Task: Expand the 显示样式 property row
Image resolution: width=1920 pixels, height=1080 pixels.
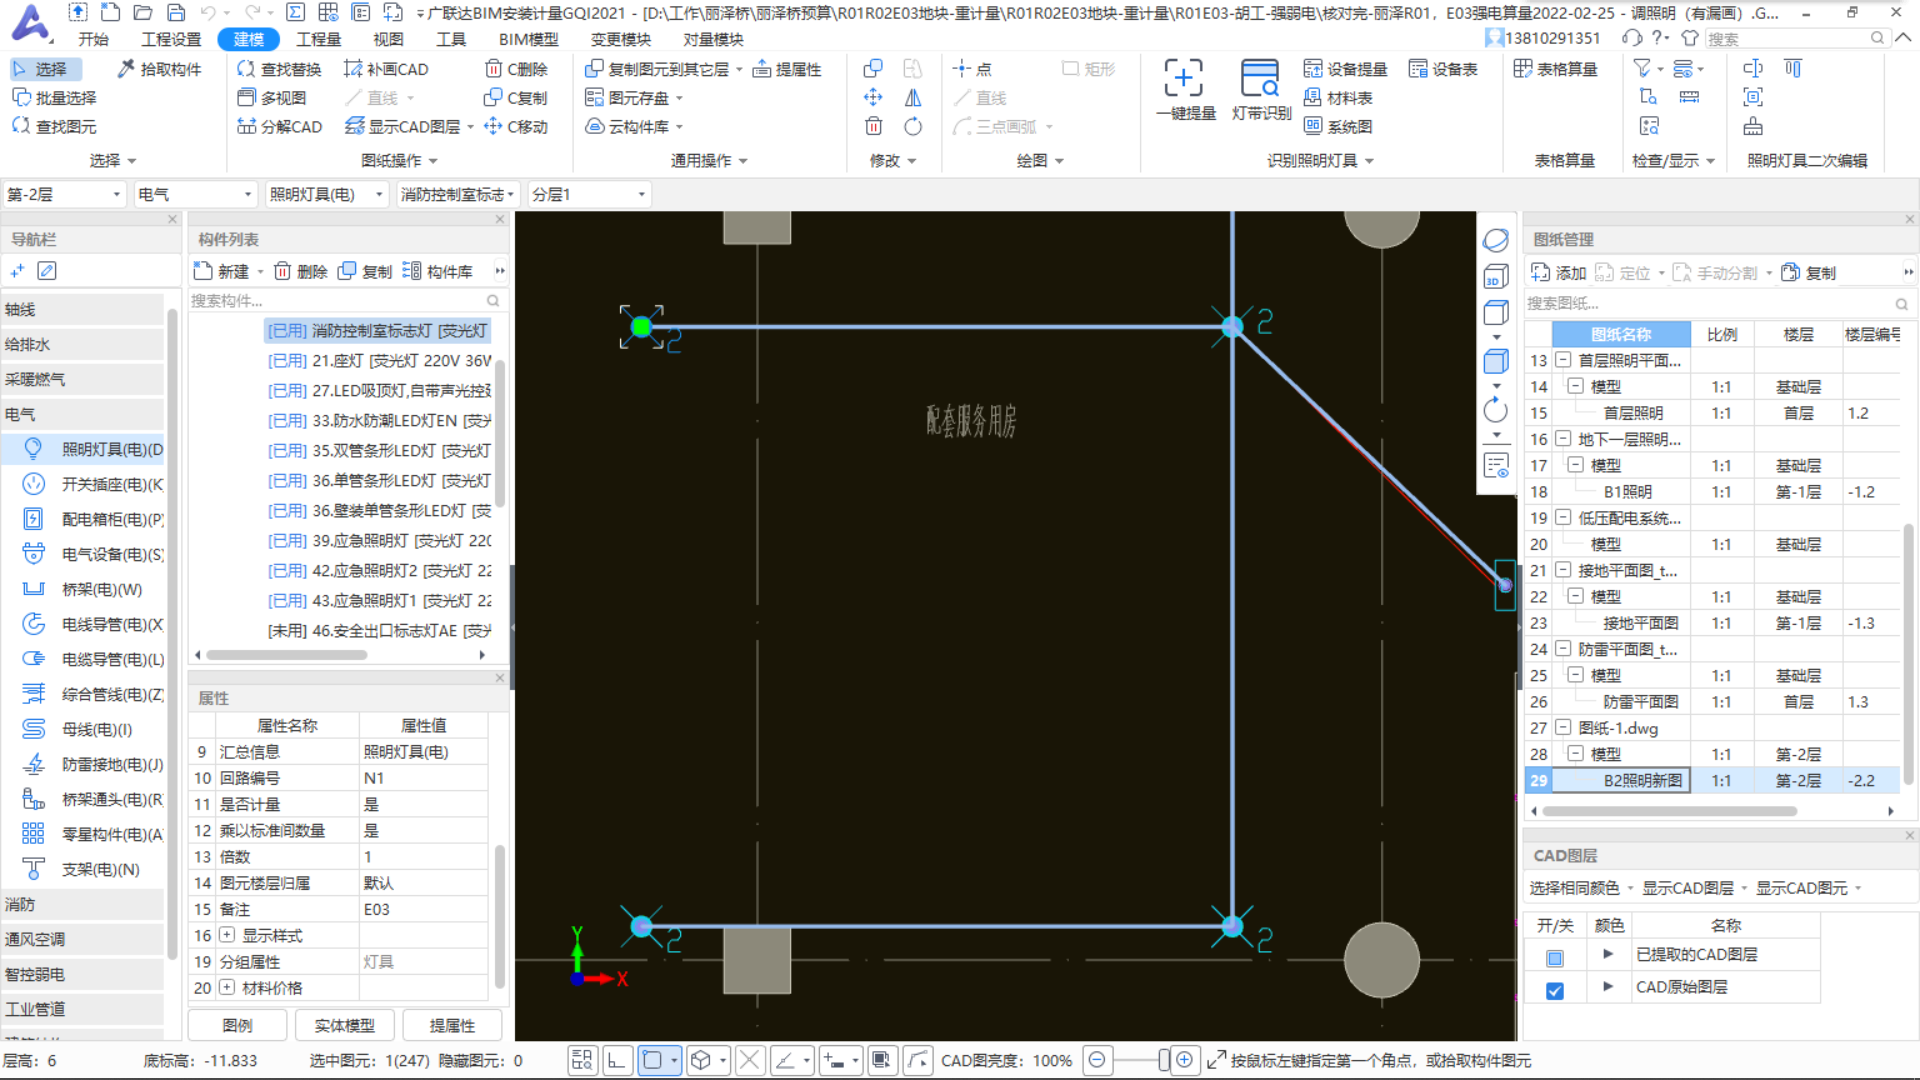Action: (227, 935)
